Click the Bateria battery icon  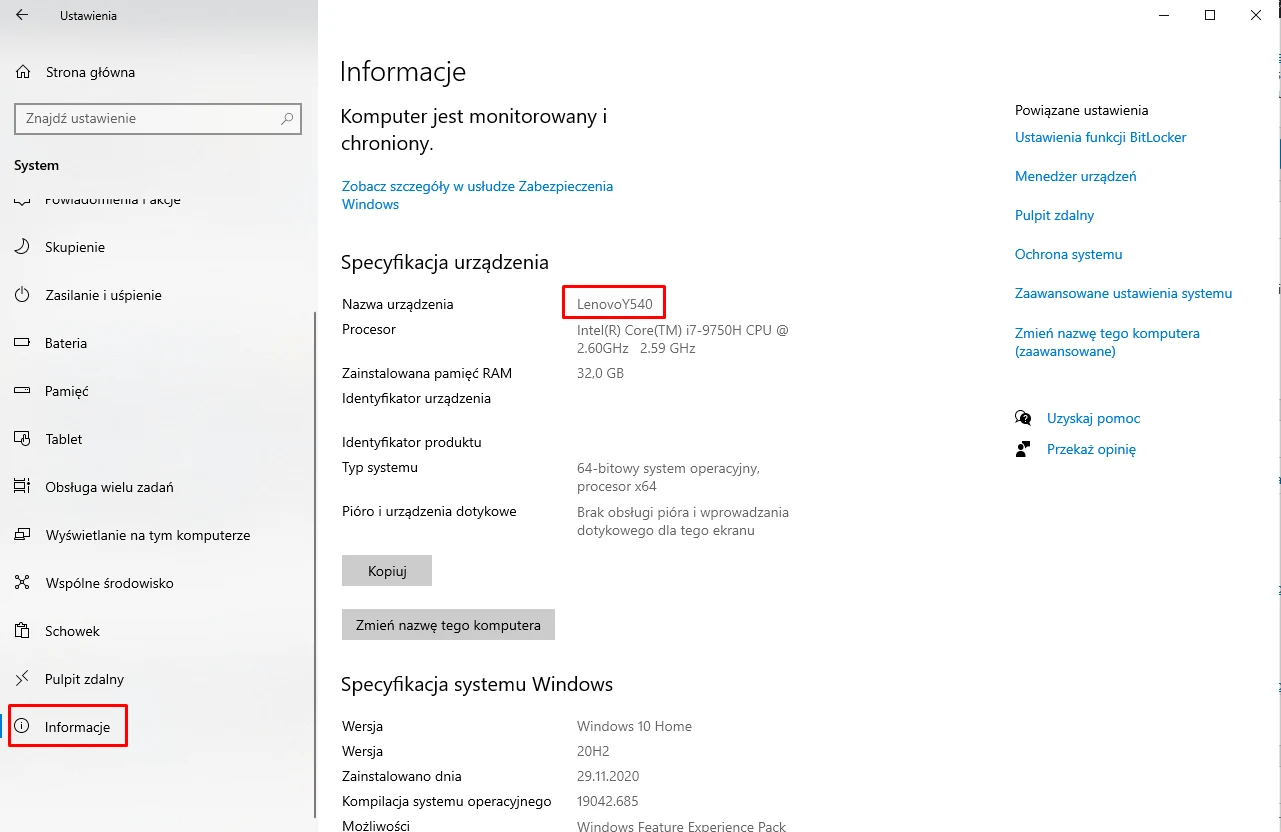pos(23,343)
